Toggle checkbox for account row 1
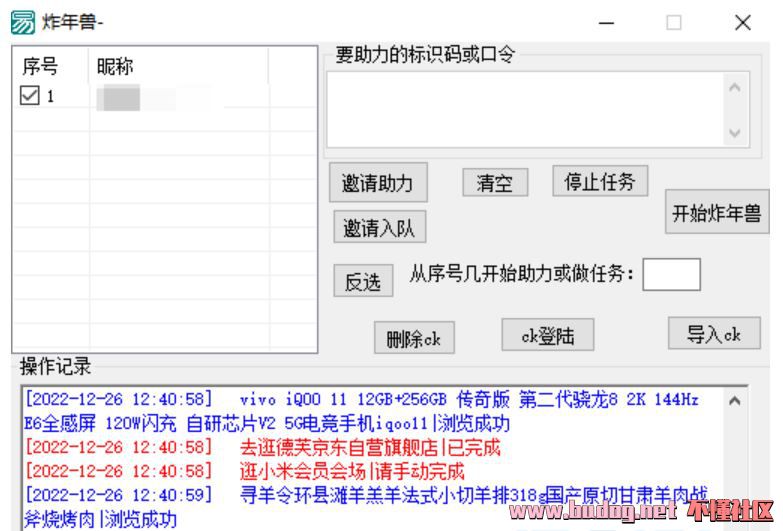 (x=30, y=96)
